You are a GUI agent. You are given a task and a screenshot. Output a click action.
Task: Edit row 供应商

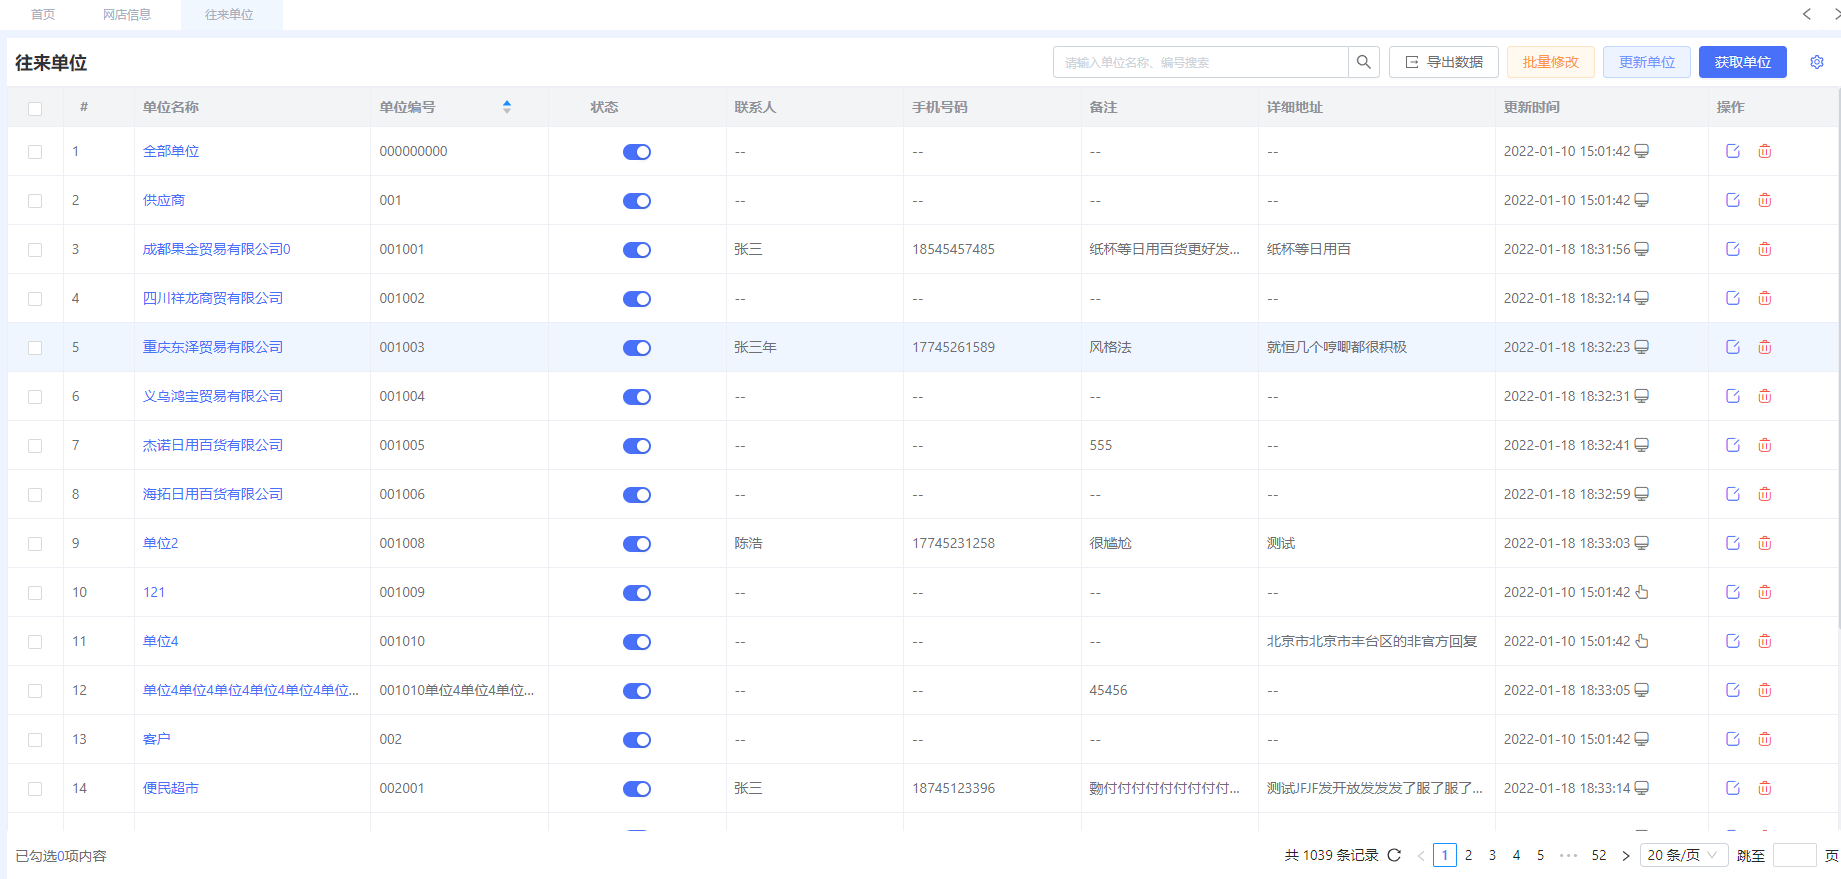(1733, 200)
